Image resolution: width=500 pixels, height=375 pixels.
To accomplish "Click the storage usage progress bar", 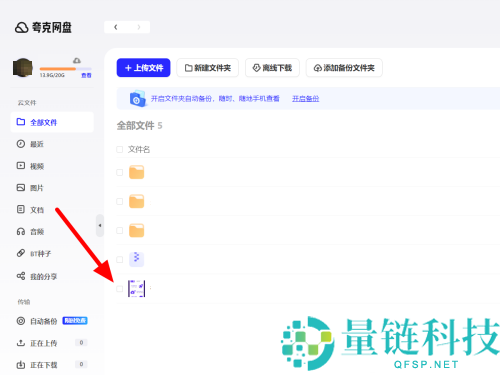I will click(65, 69).
